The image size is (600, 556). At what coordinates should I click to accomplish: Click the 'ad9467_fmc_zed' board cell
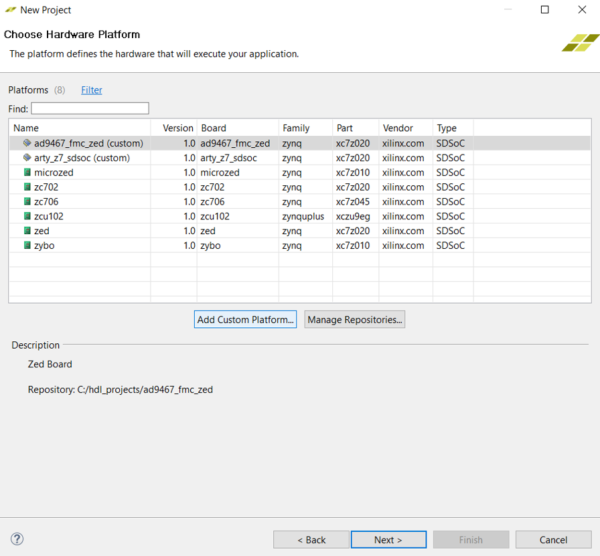[x=235, y=143]
